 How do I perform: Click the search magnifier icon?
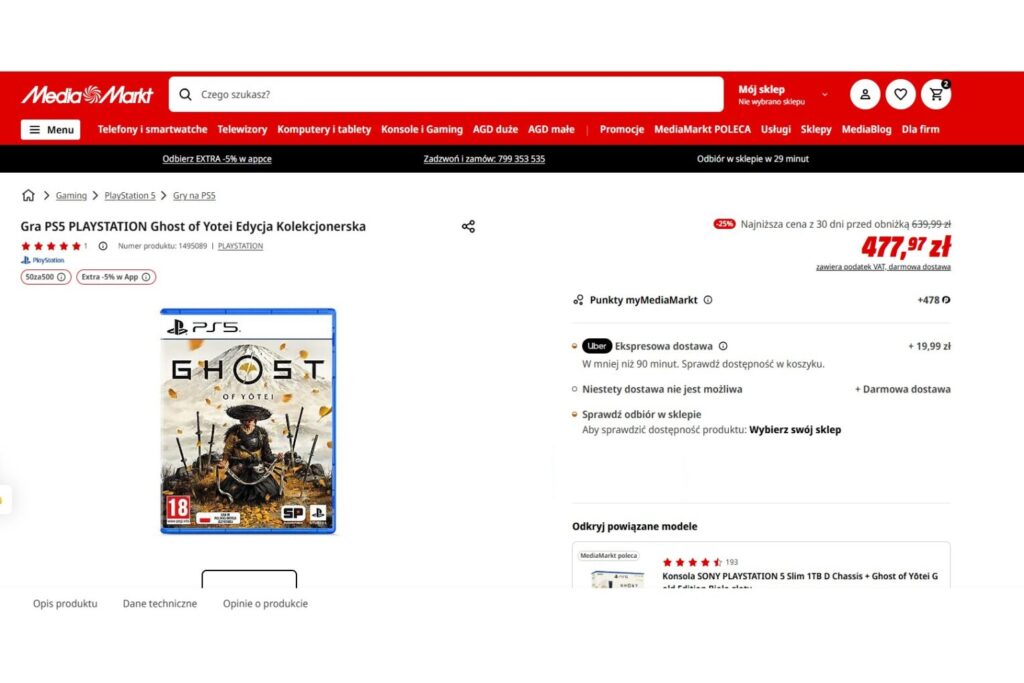coord(185,95)
